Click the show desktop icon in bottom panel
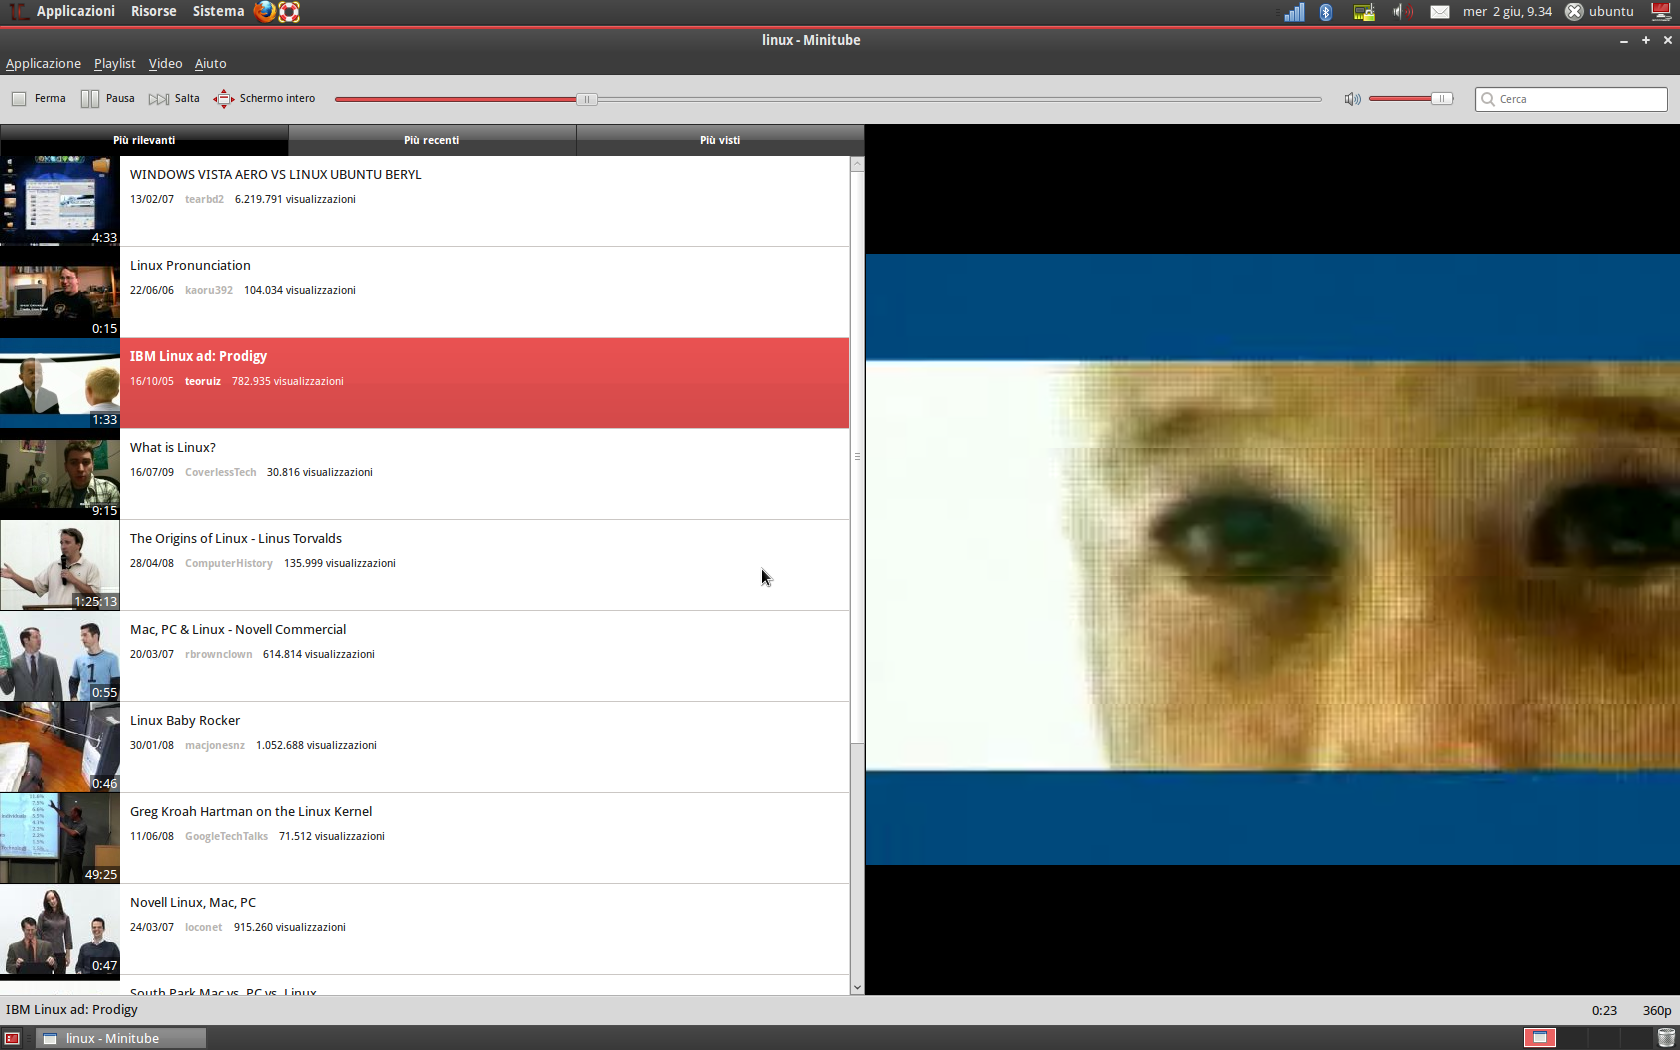 point(12,1038)
